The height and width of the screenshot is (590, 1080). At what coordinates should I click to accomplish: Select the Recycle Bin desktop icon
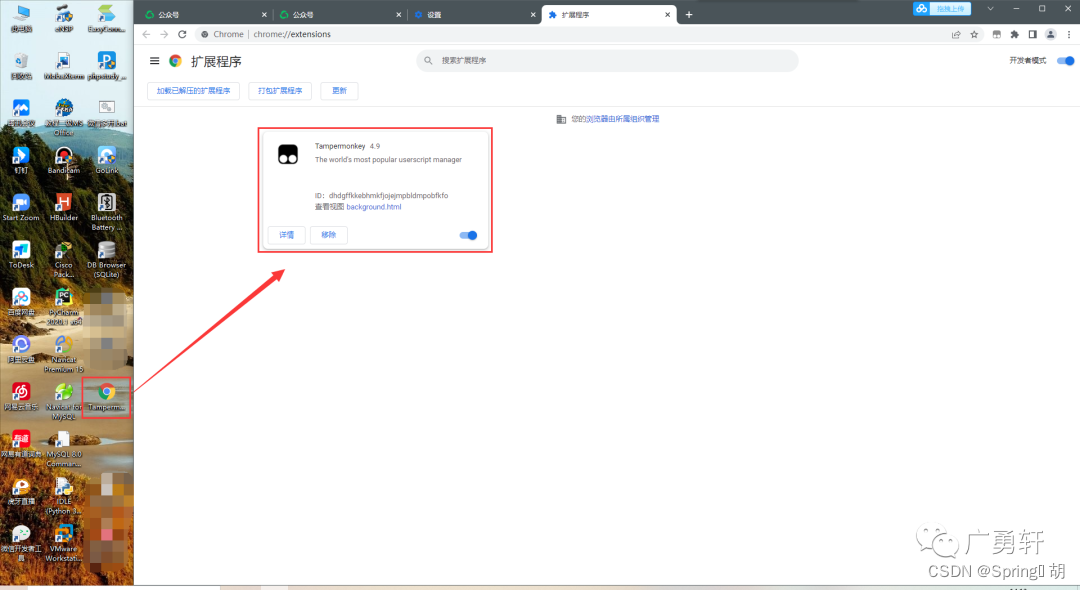pos(21,66)
